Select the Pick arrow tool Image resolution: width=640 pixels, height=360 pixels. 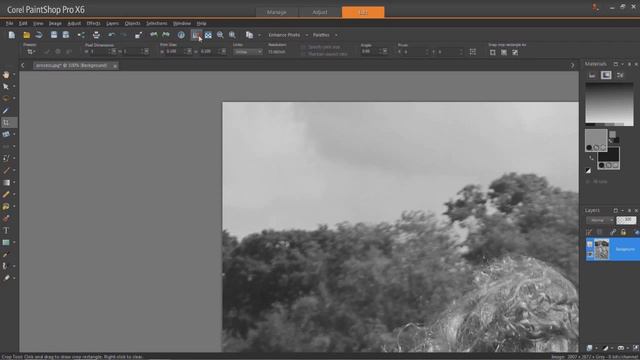tap(6, 87)
